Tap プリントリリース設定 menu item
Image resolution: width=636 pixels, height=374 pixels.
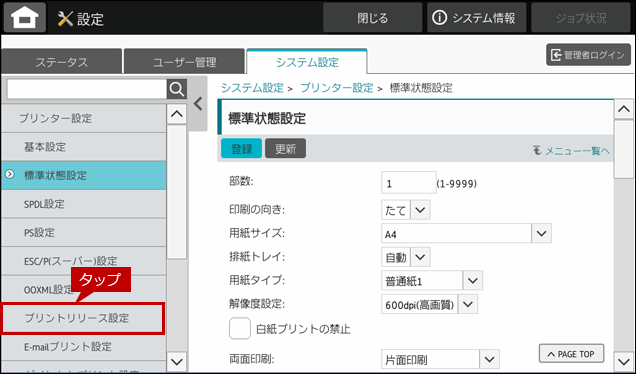pos(83,318)
